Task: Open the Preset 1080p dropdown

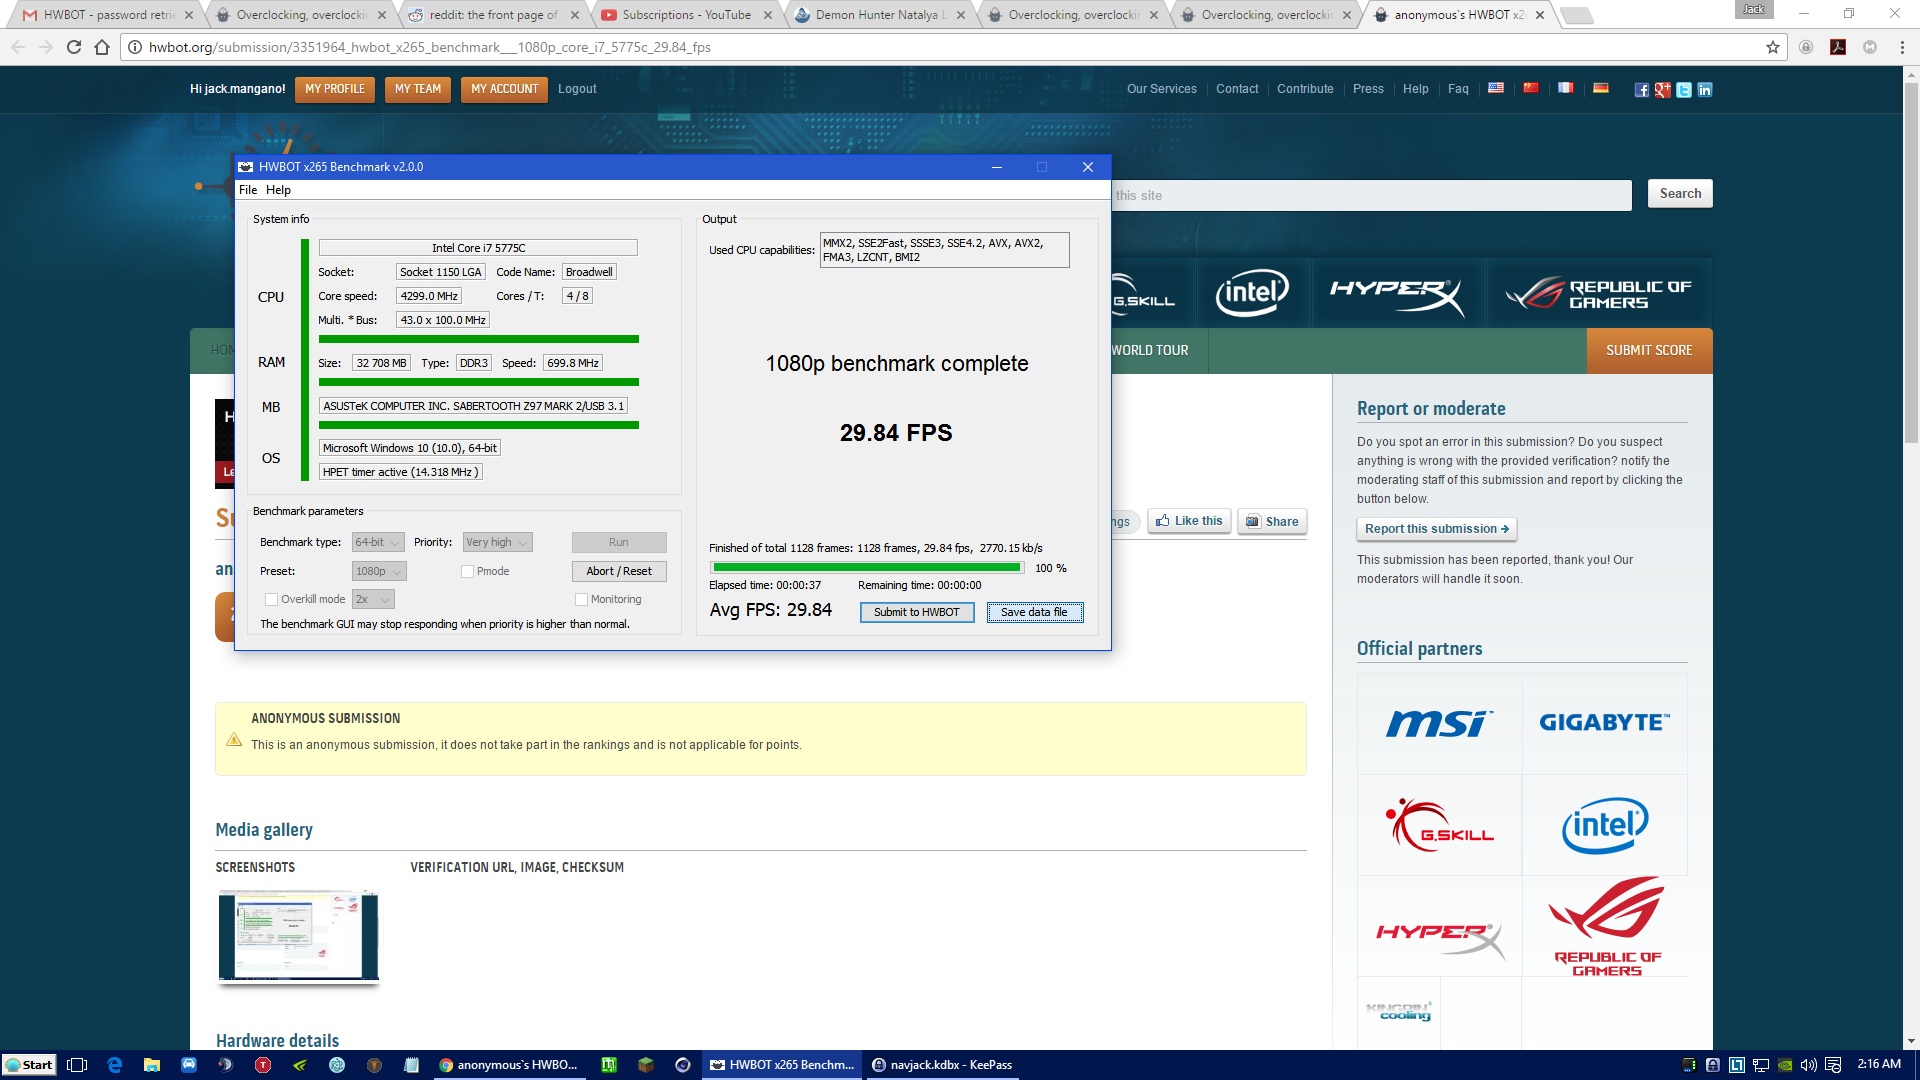Action: click(x=379, y=571)
